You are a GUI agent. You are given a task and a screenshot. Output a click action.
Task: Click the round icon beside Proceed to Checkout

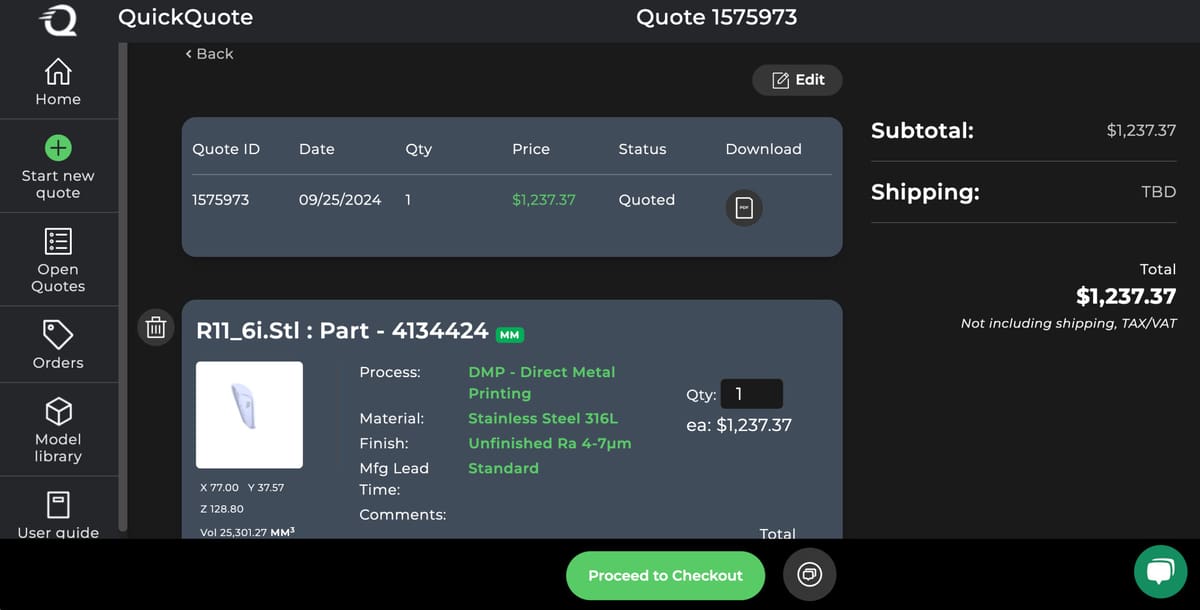pos(809,575)
